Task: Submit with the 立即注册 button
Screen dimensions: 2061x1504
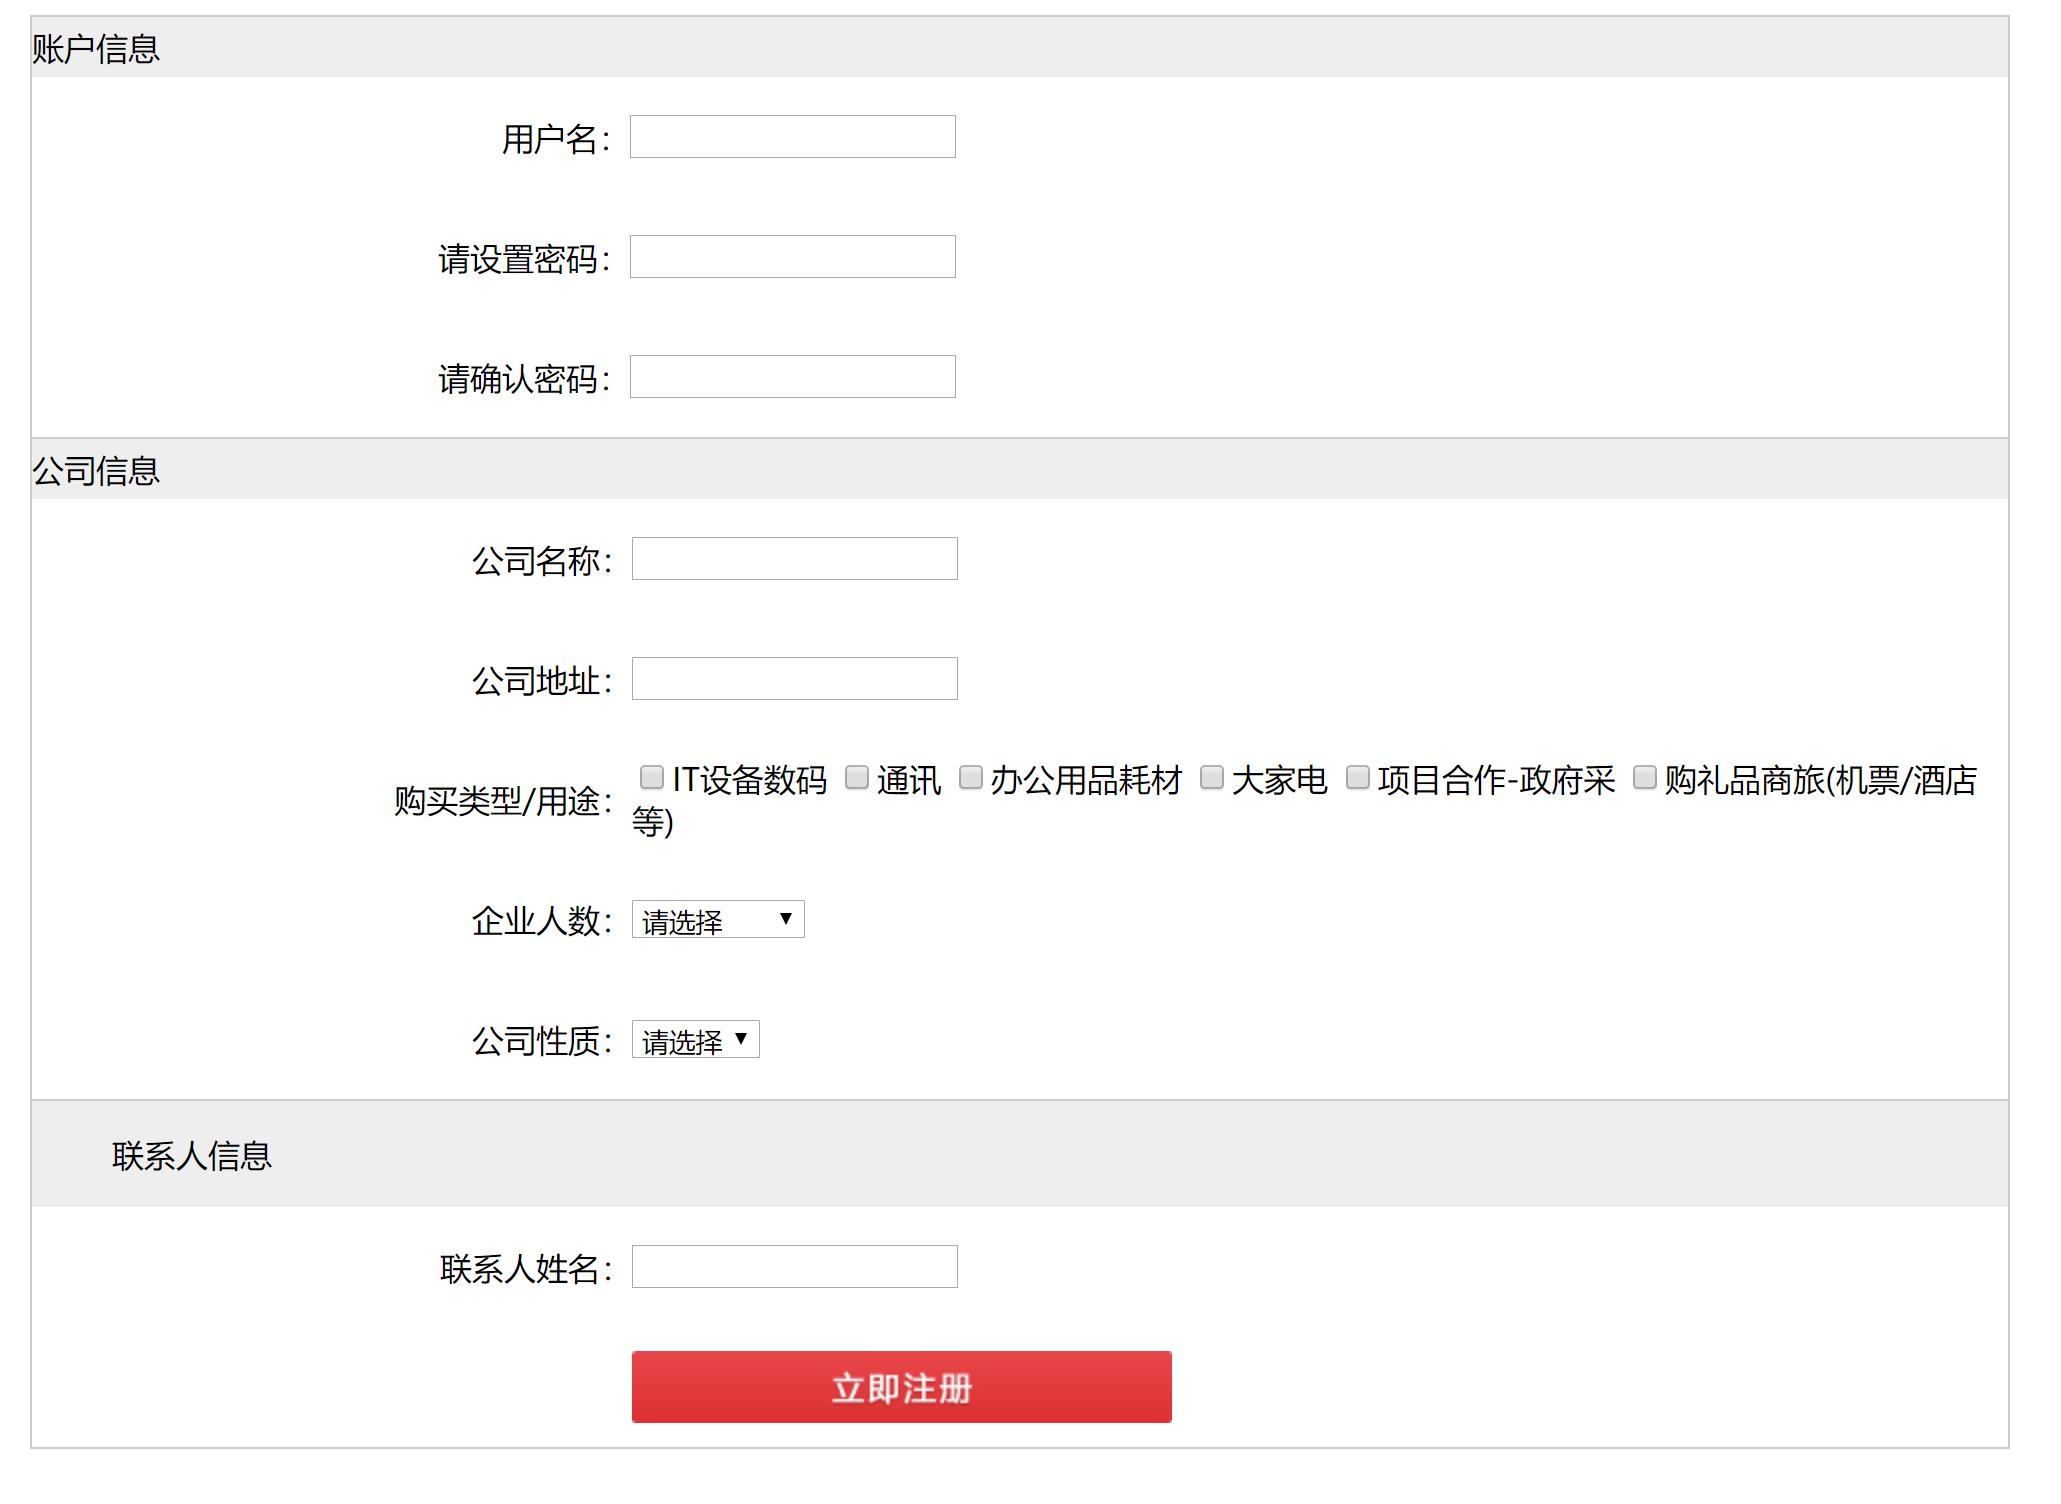Action: coord(901,1387)
